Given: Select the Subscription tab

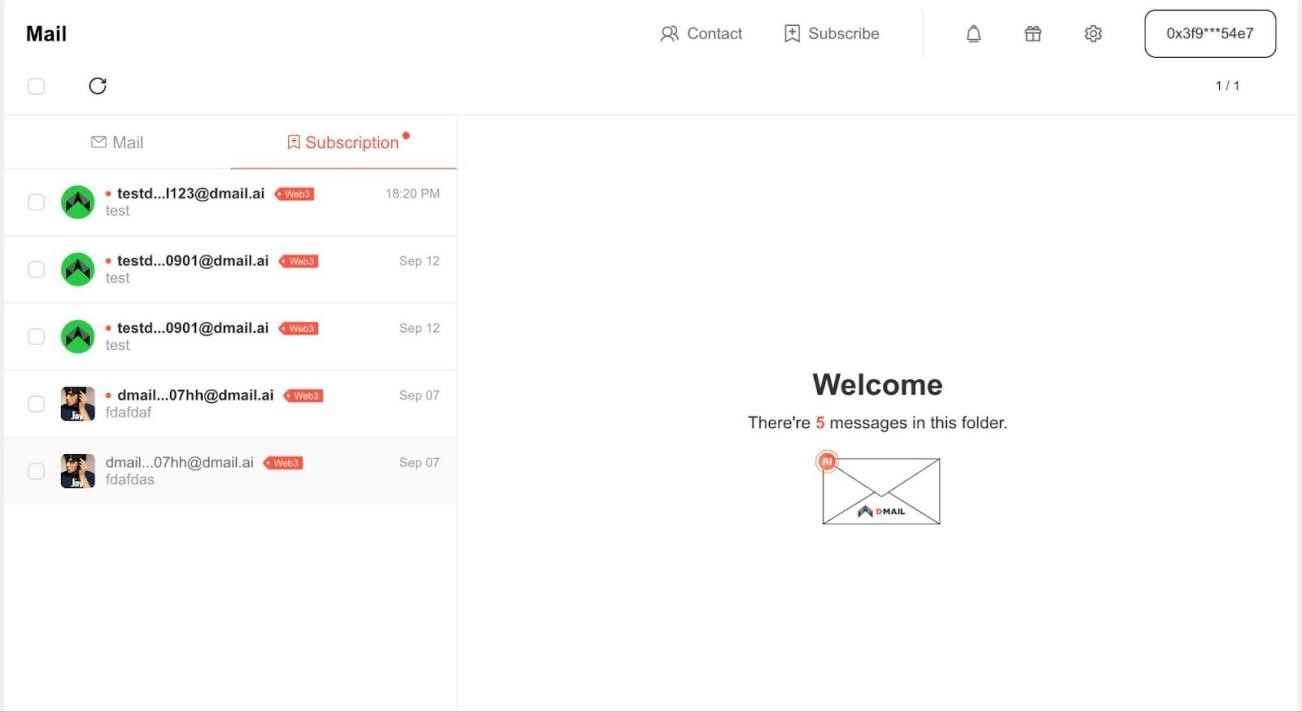Looking at the screenshot, I should (343, 142).
